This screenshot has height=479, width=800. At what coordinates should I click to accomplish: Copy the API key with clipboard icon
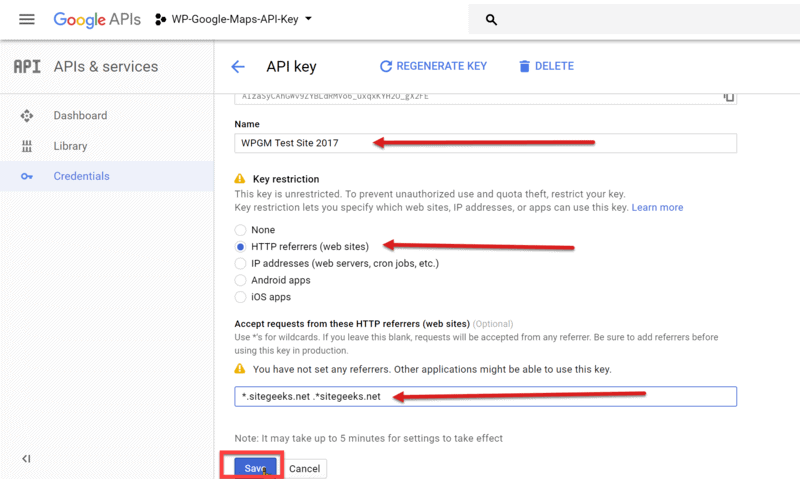pyautogui.click(x=729, y=97)
